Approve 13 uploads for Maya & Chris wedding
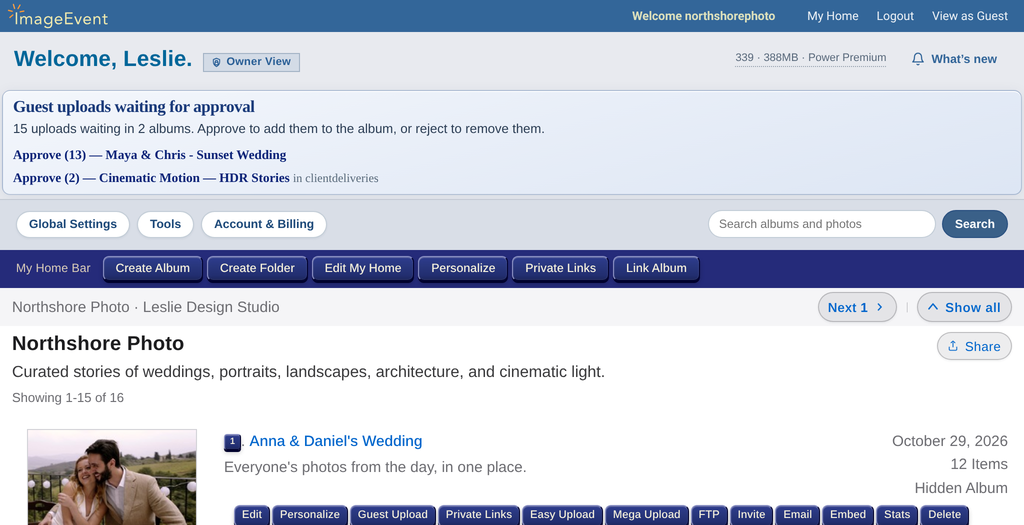This screenshot has width=1024, height=525. (150, 155)
